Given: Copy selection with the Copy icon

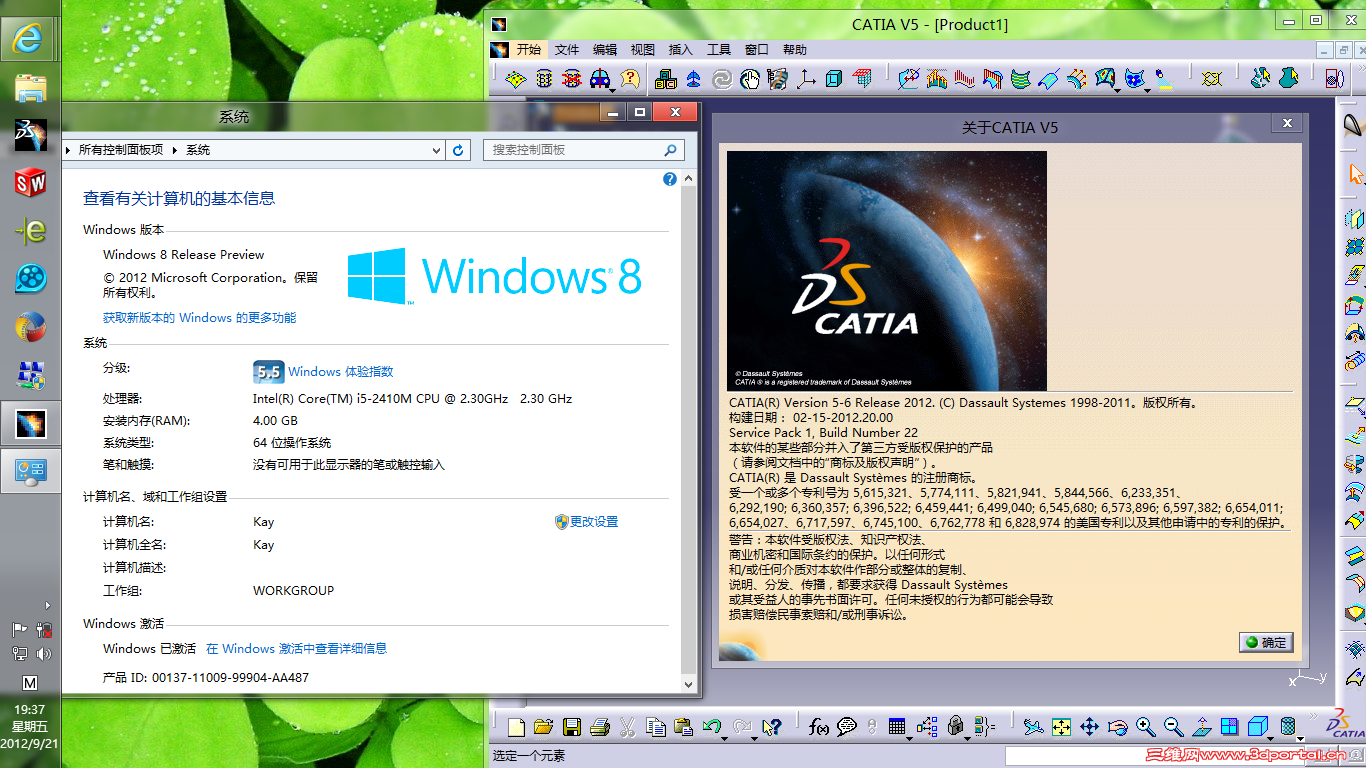Looking at the screenshot, I should pos(656,727).
